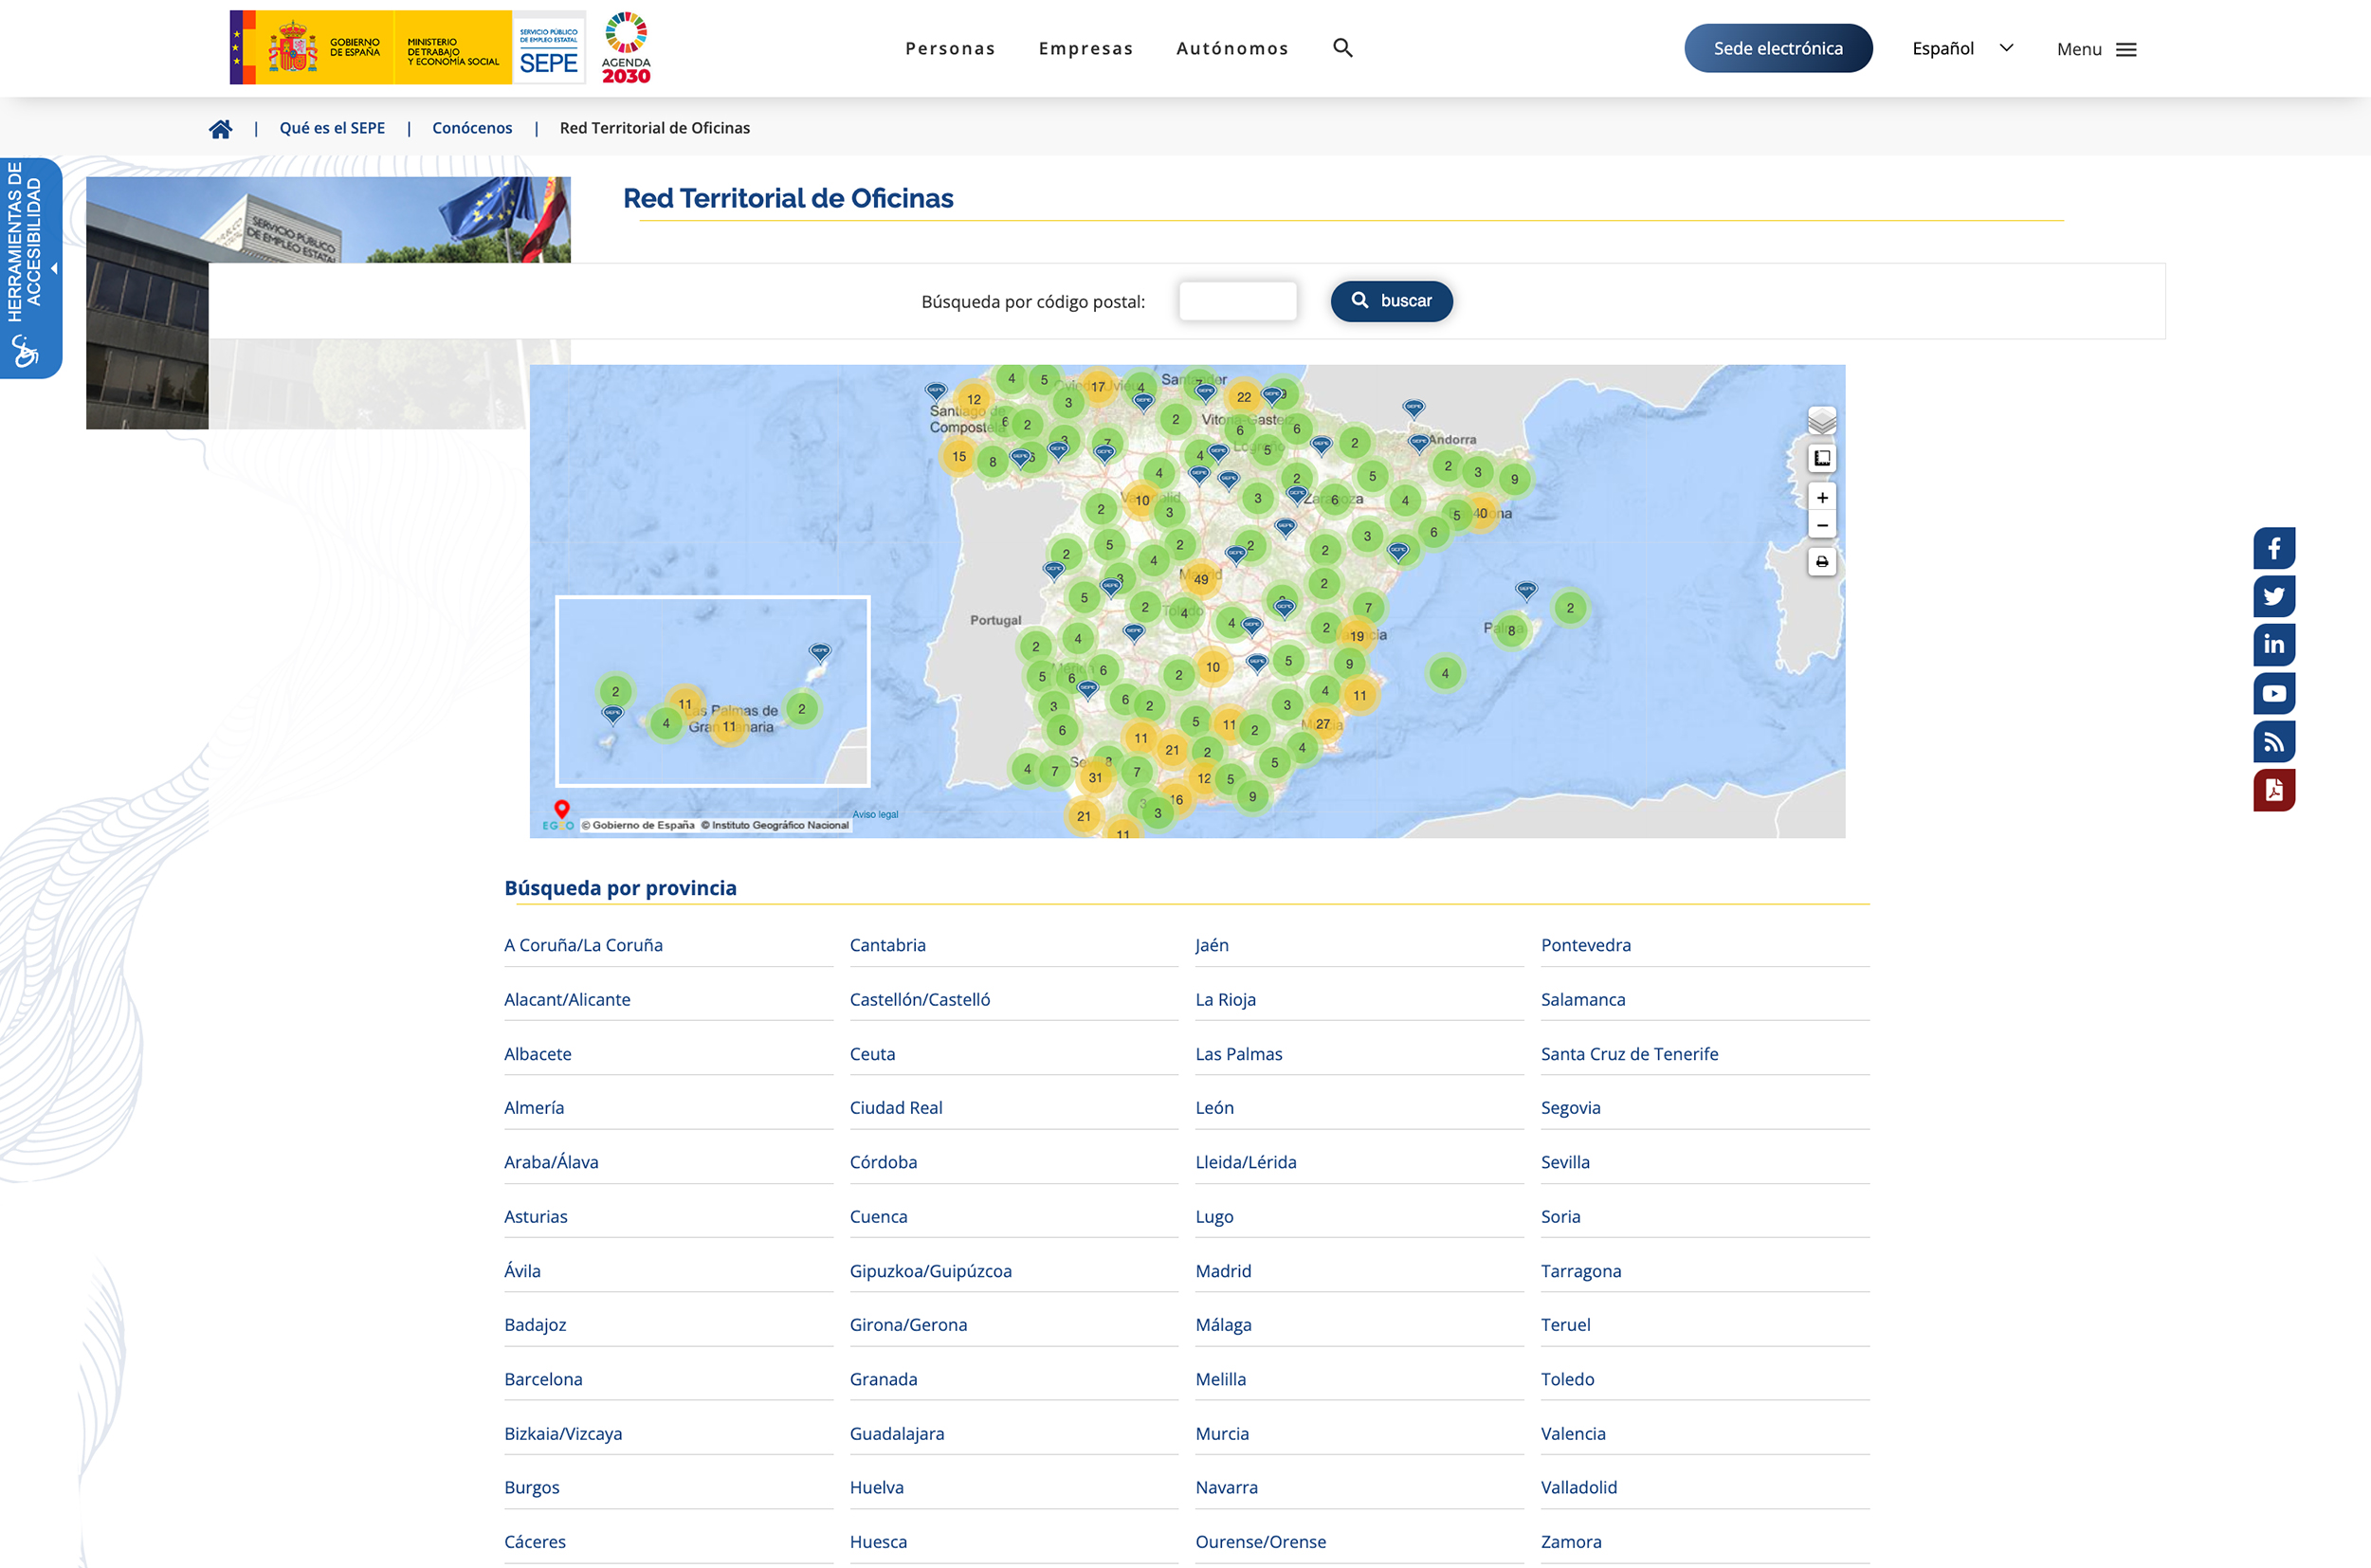Open the RSS feed icon
Screen dimensions: 2371x1568
click(2273, 741)
